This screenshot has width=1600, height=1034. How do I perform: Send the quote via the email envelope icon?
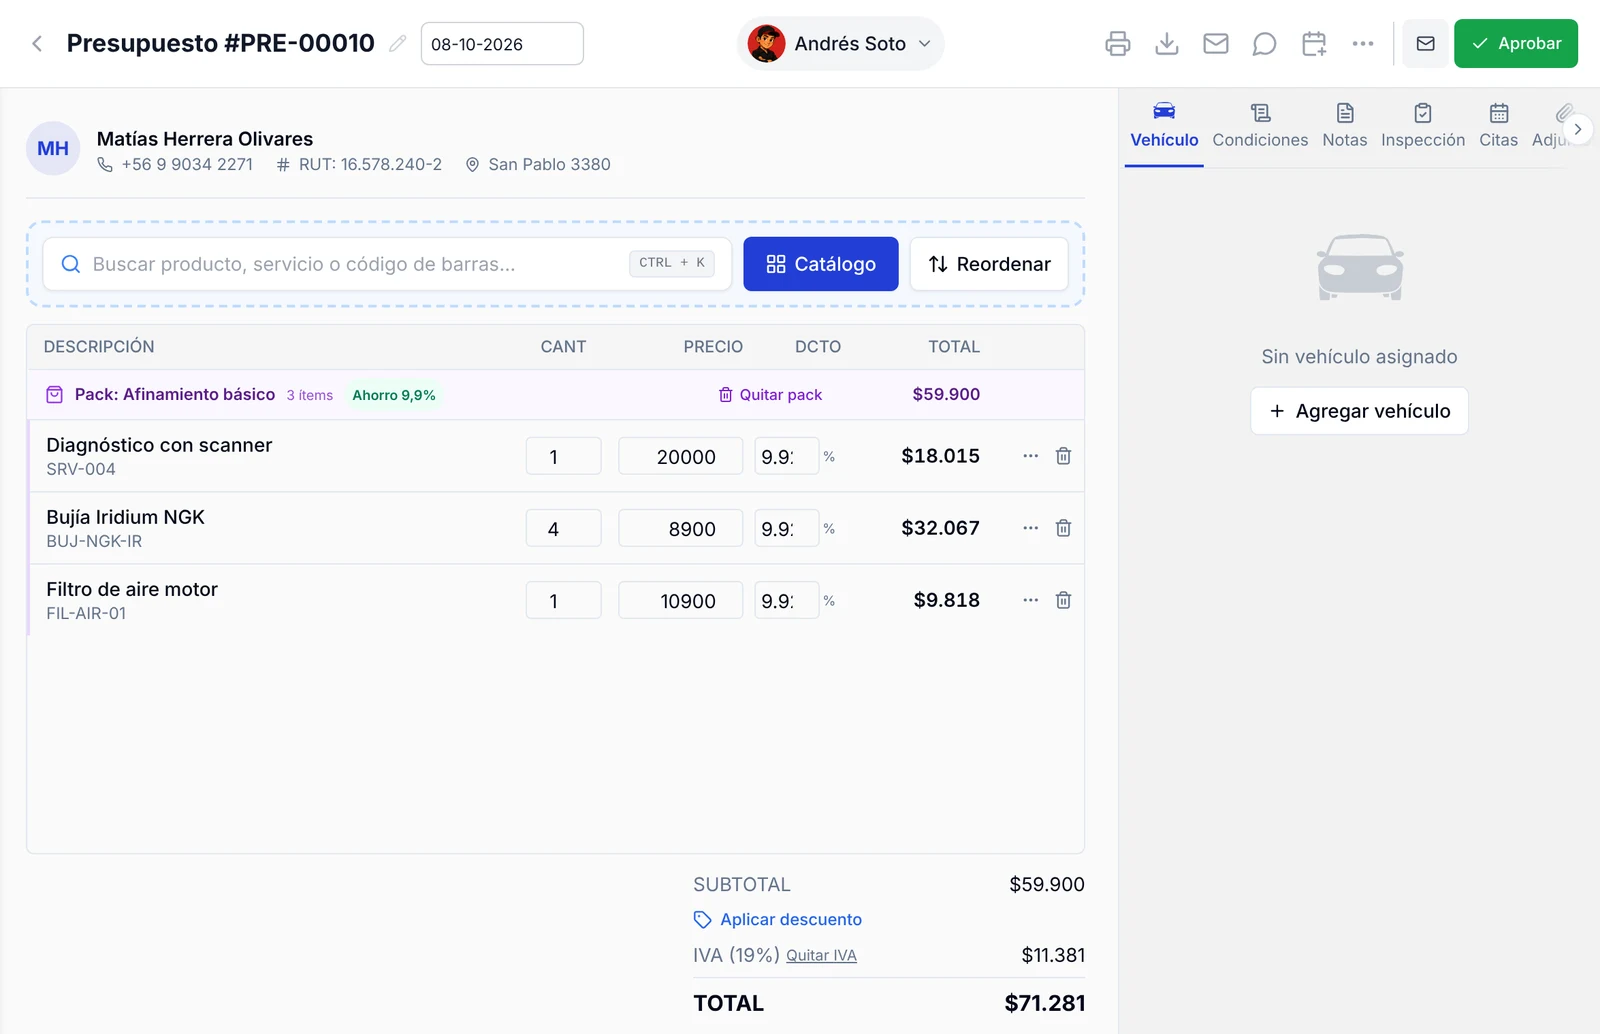click(x=1216, y=44)
